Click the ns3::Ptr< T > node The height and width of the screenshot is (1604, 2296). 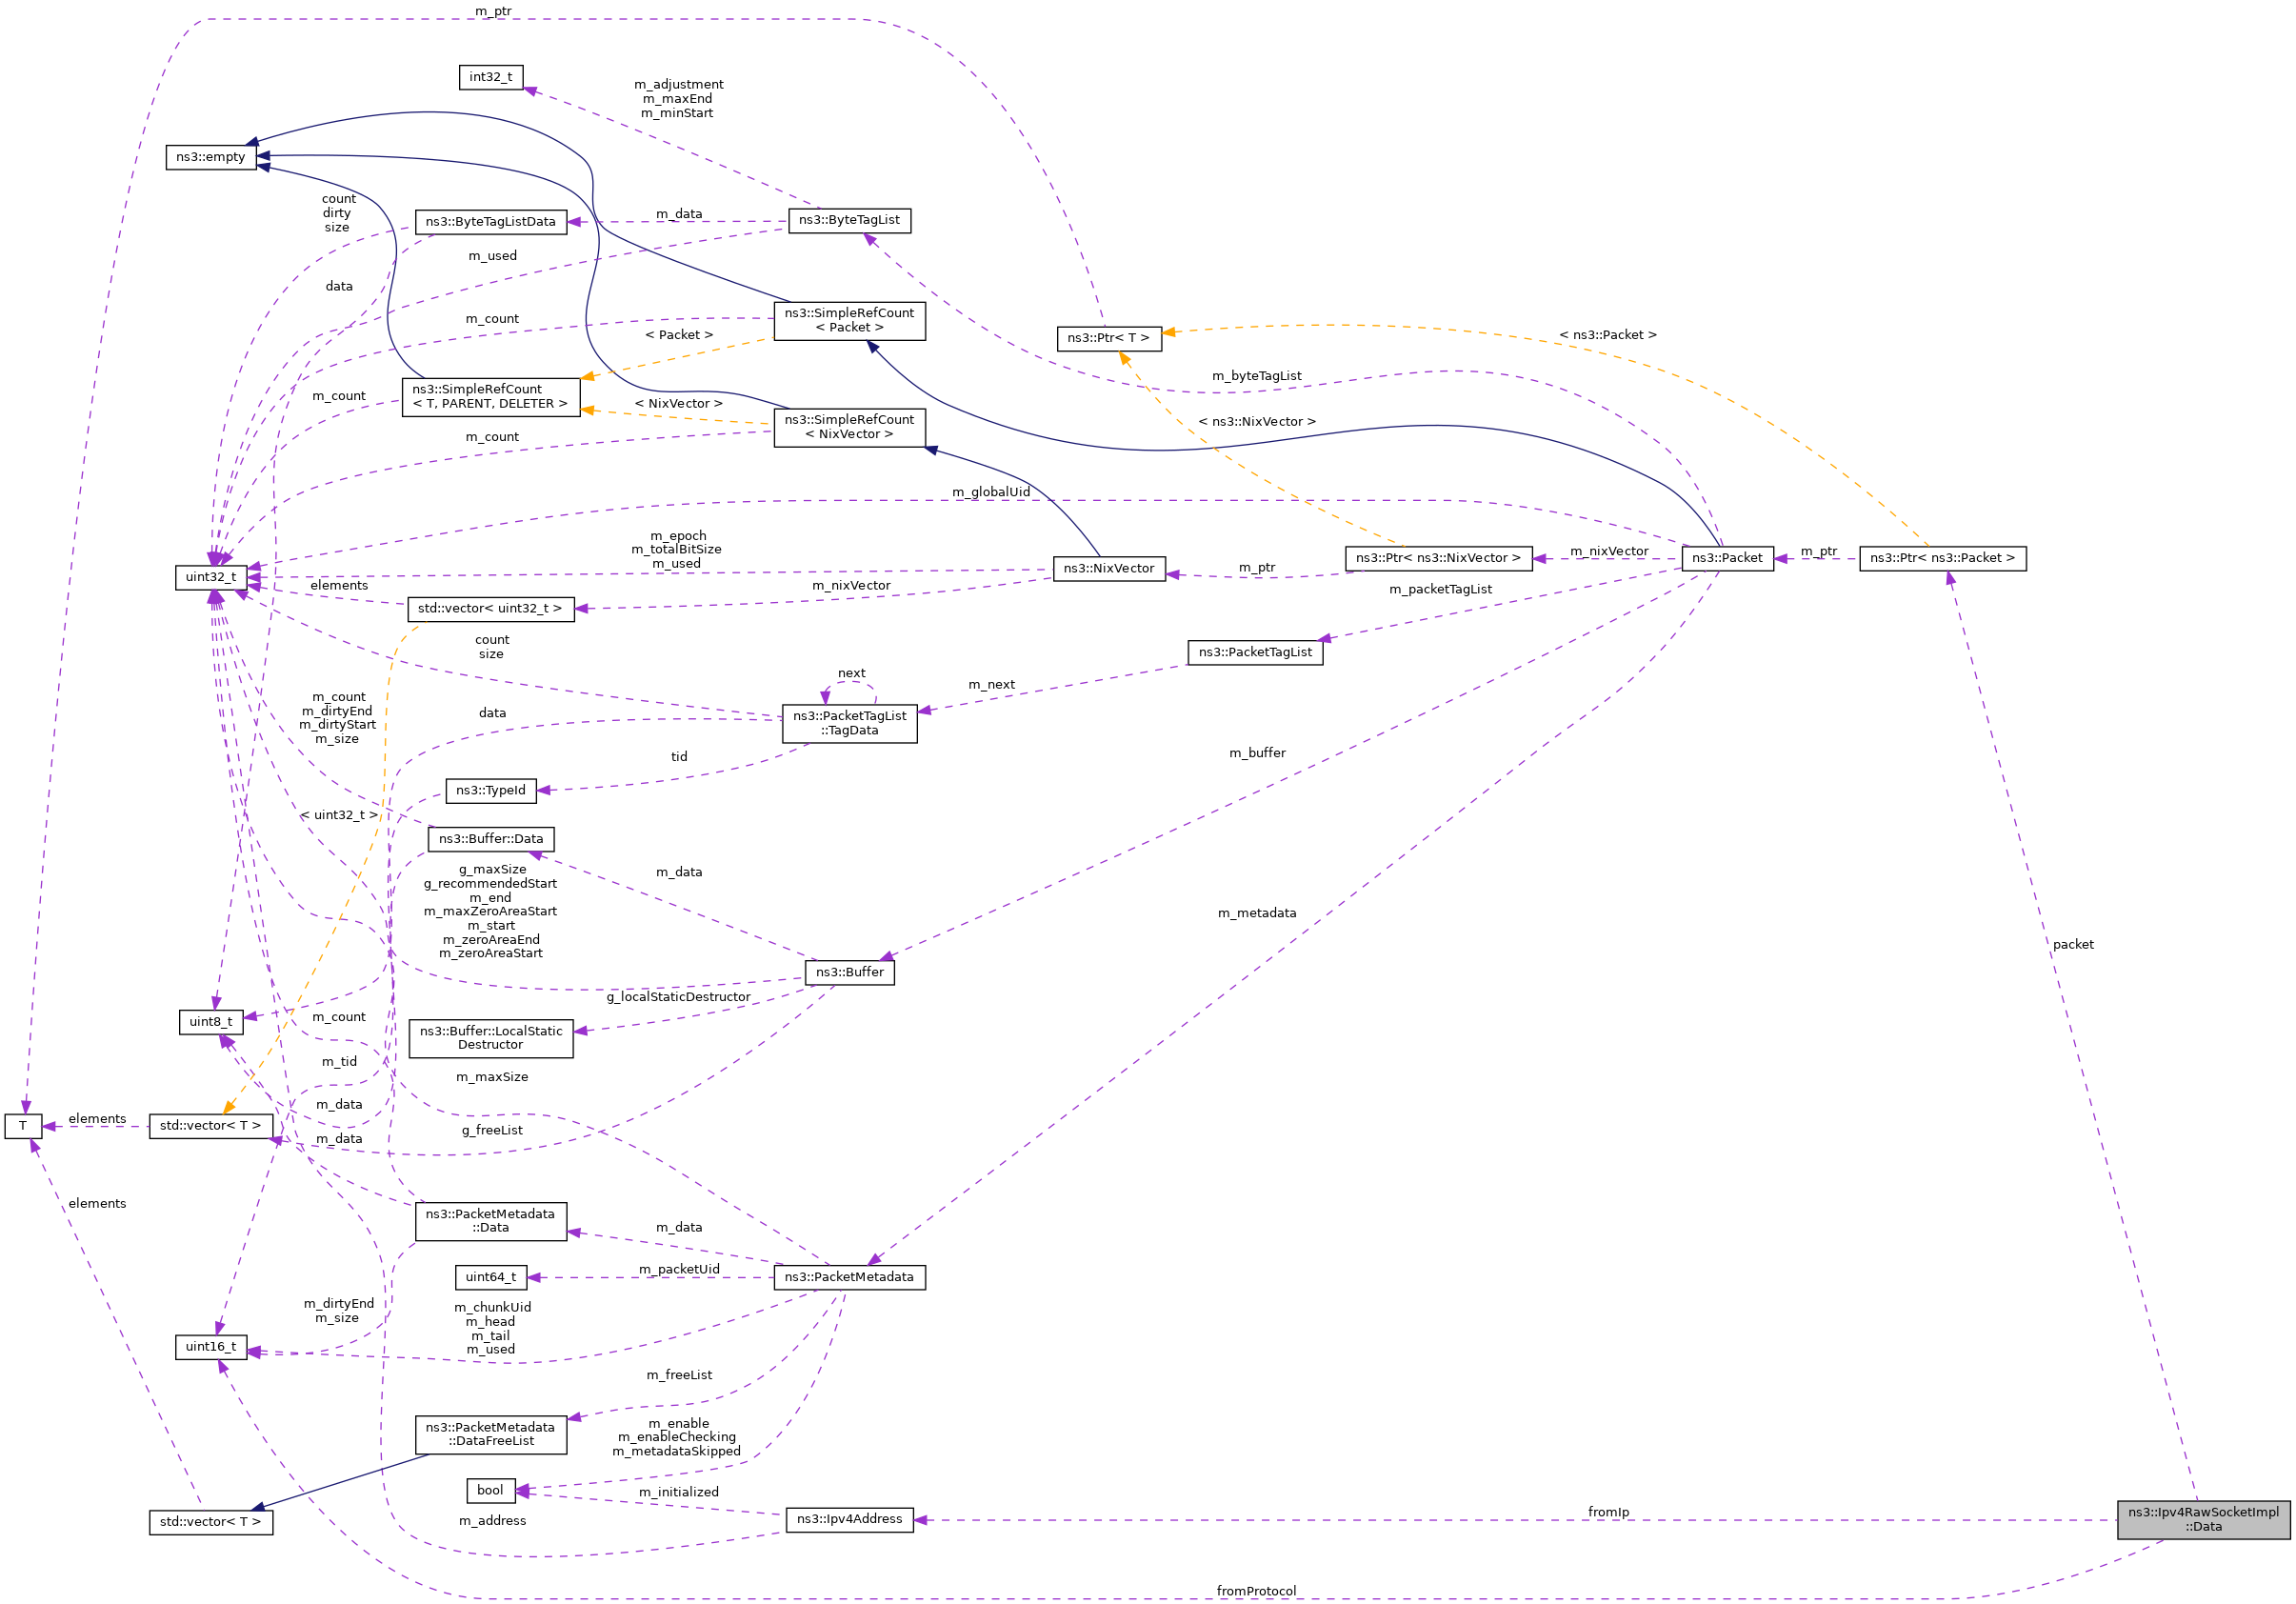click(x=1109, y=339)
